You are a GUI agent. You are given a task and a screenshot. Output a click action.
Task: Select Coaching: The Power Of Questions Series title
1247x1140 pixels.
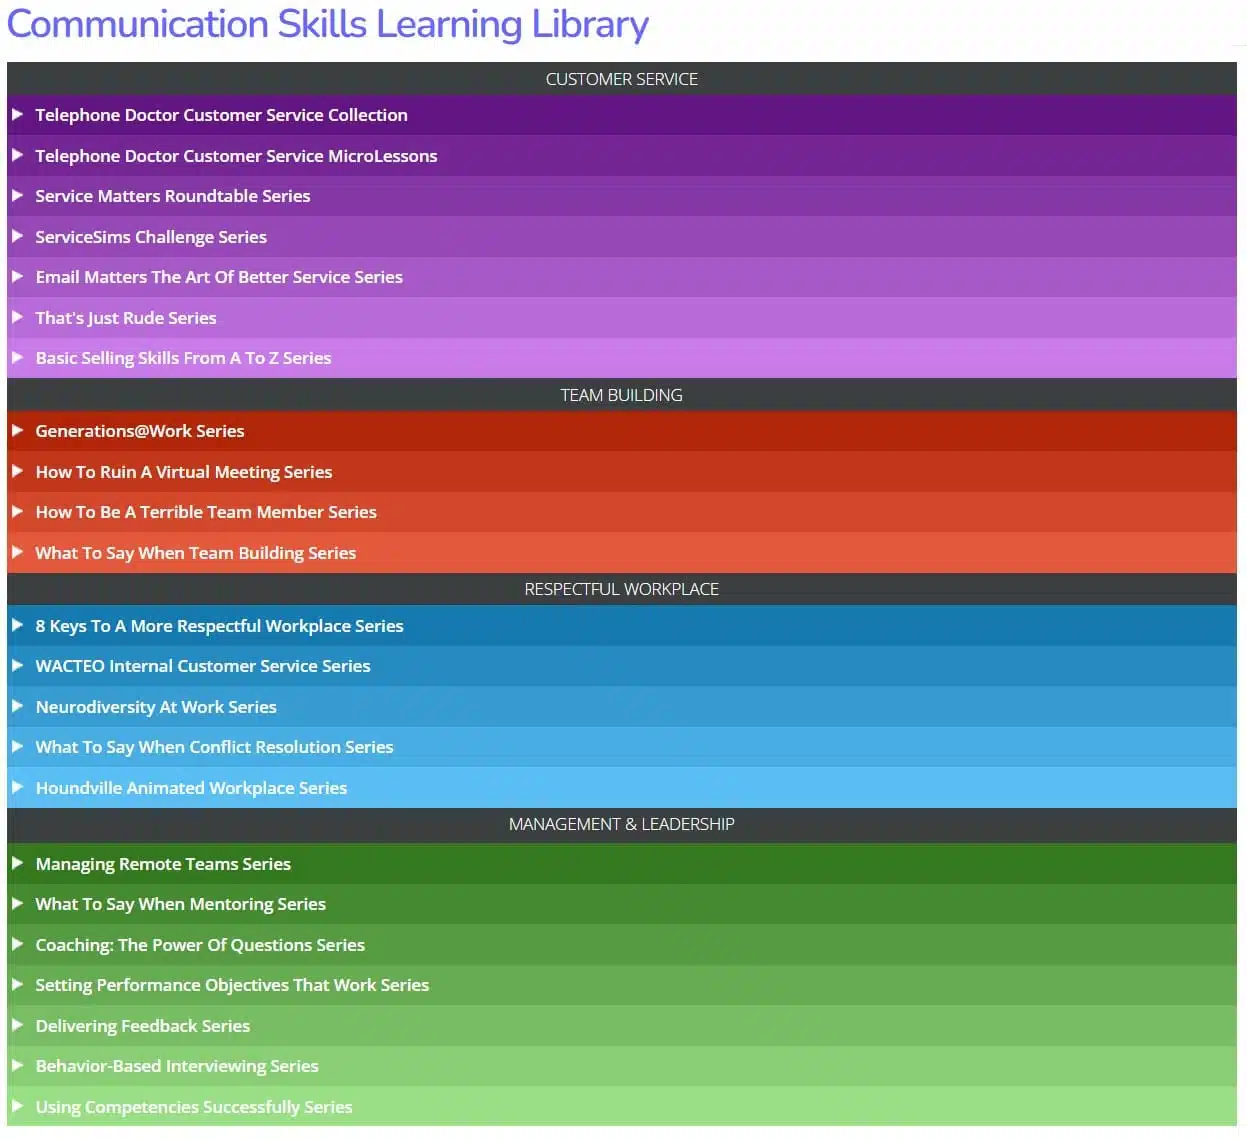pos(200,945)
